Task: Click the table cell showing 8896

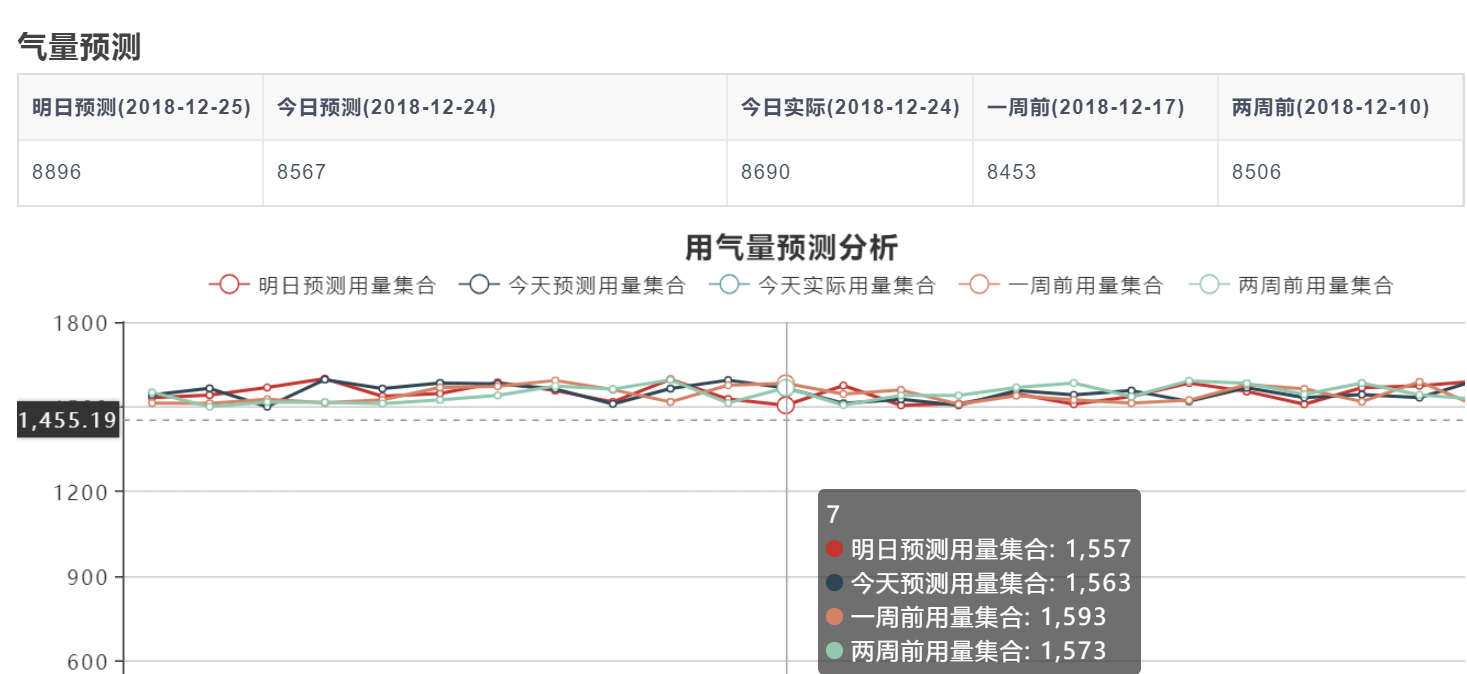Action: 57,172
